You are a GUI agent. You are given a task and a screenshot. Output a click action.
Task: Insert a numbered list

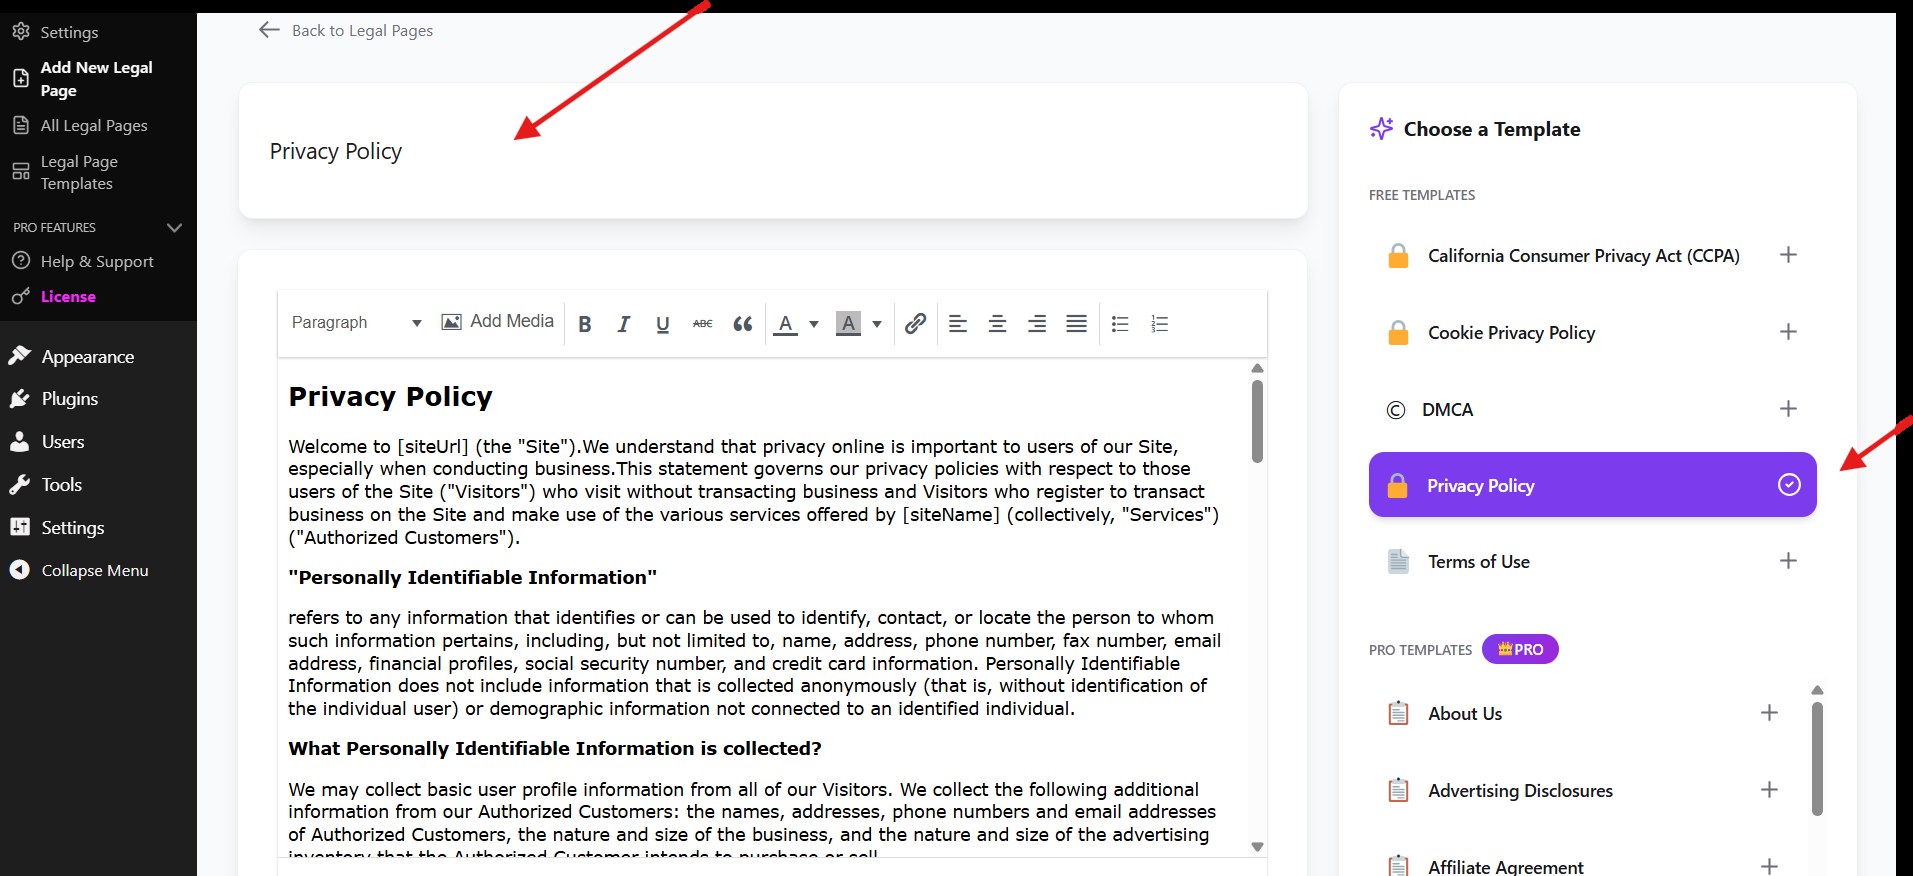point(1160,323)
